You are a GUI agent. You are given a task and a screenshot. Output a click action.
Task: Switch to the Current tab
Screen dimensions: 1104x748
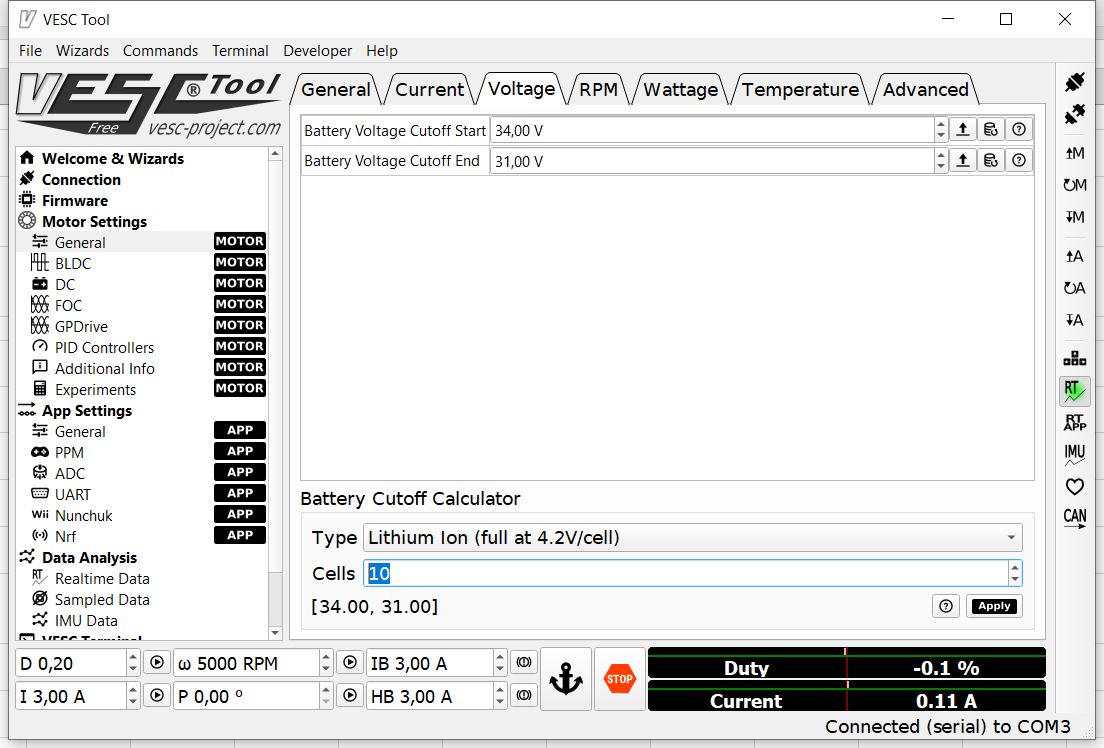(x=429, y=89)
